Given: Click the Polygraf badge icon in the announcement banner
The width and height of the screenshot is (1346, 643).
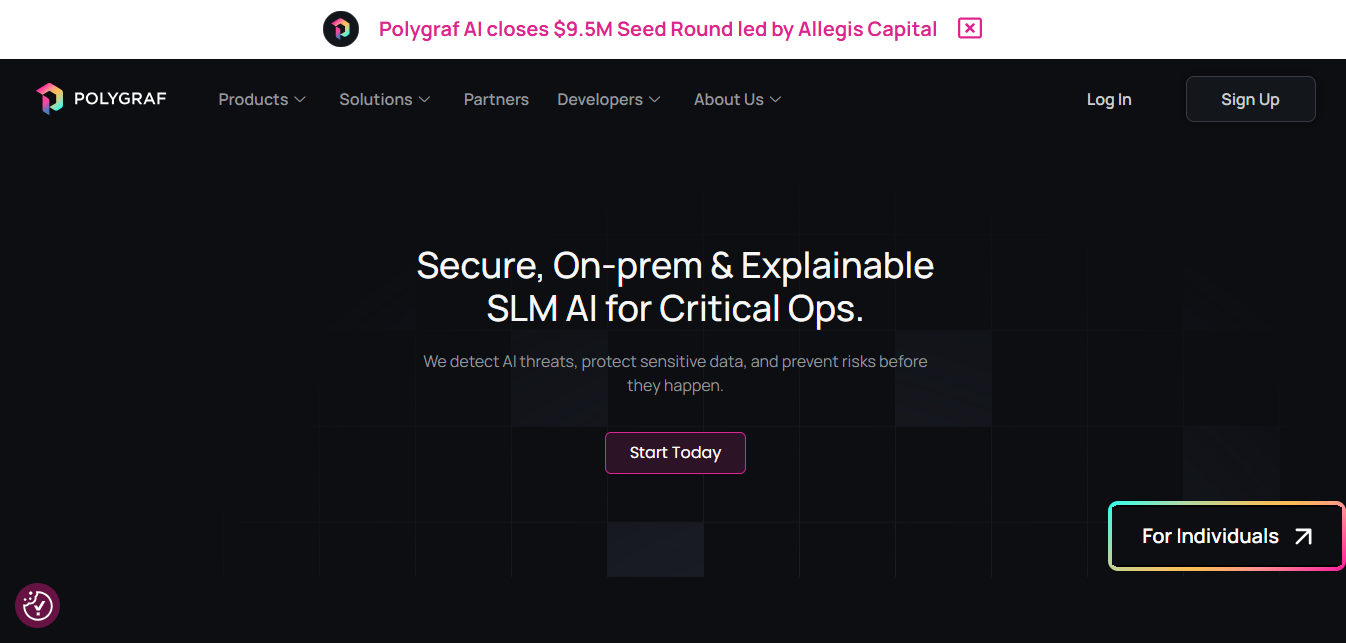Looking at the screenshot, I should [341, 29].
